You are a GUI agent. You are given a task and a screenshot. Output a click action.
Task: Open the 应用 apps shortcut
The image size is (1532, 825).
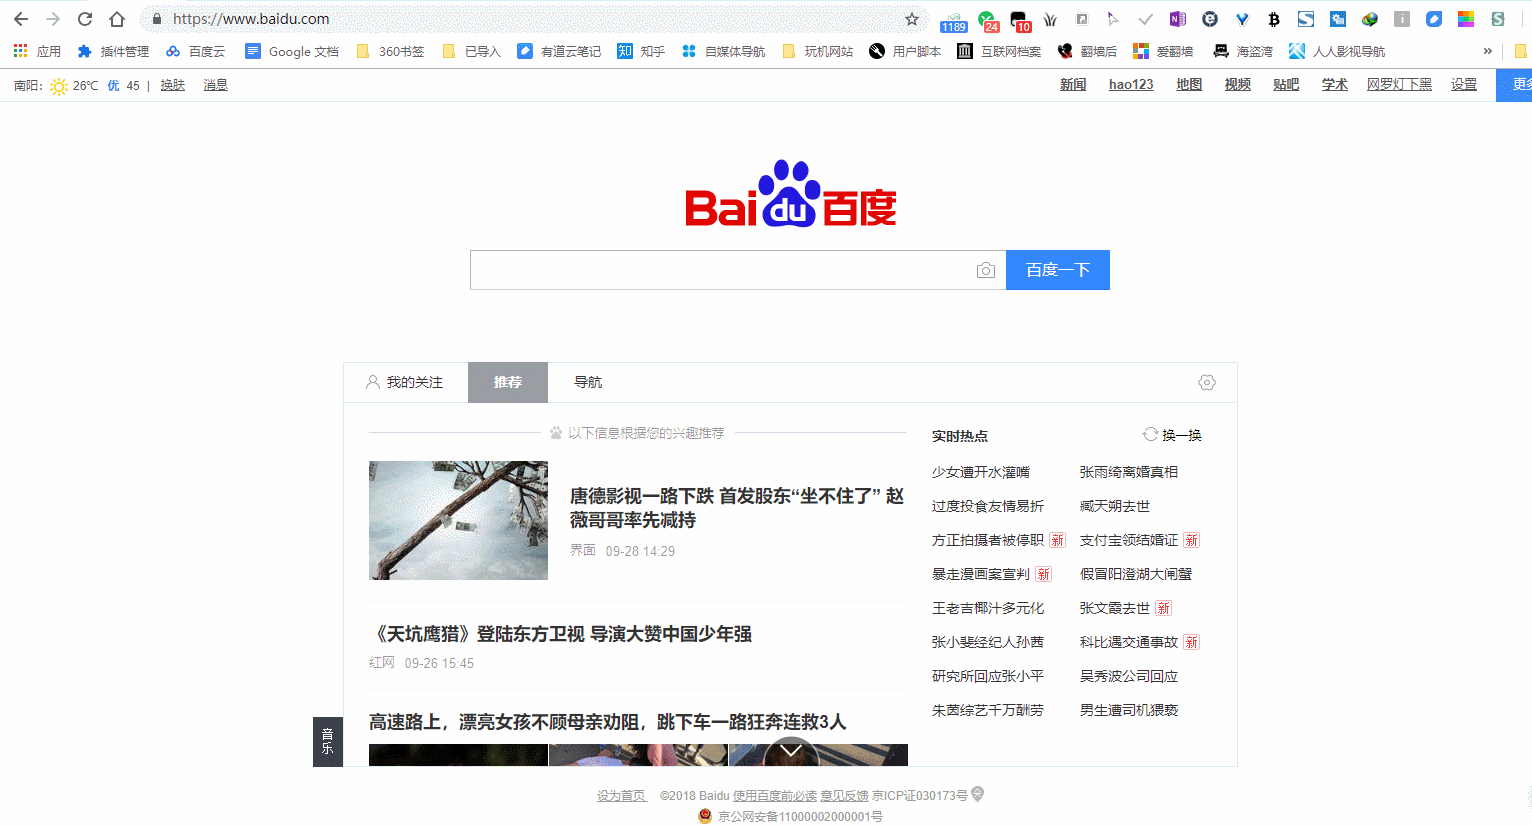pyautogui.click(x=37, y=51)
